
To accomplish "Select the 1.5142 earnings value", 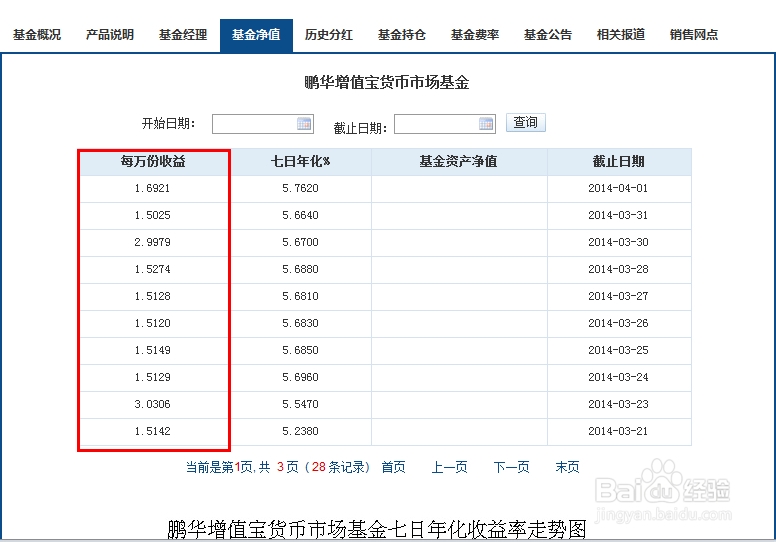I will (x=152, y=431).
